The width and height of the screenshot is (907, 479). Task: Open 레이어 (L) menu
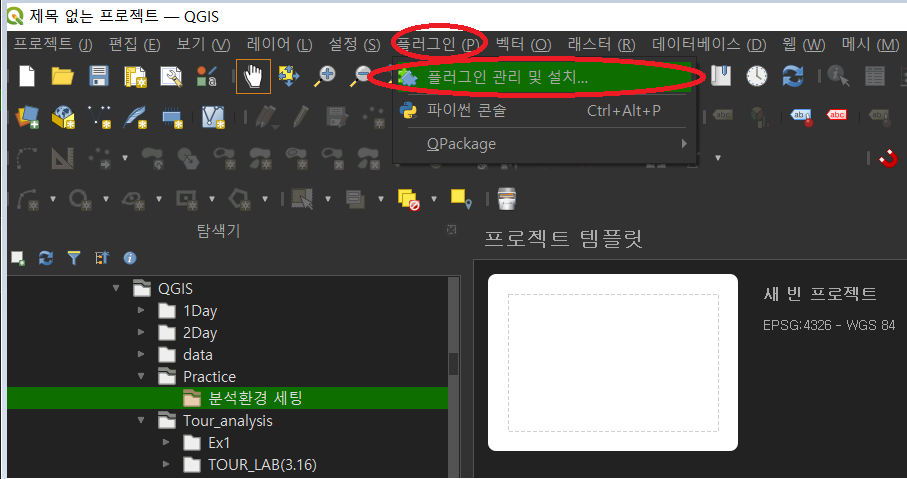279,44
